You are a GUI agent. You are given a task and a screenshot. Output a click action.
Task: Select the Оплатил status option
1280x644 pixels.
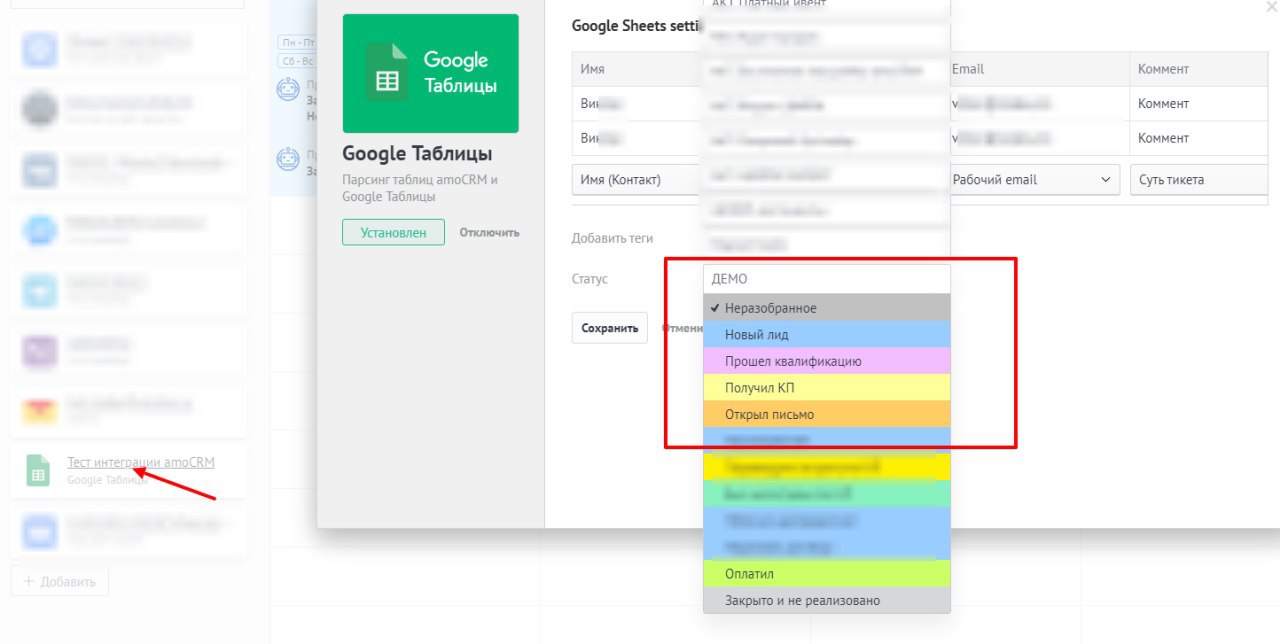tap(826, 574)
